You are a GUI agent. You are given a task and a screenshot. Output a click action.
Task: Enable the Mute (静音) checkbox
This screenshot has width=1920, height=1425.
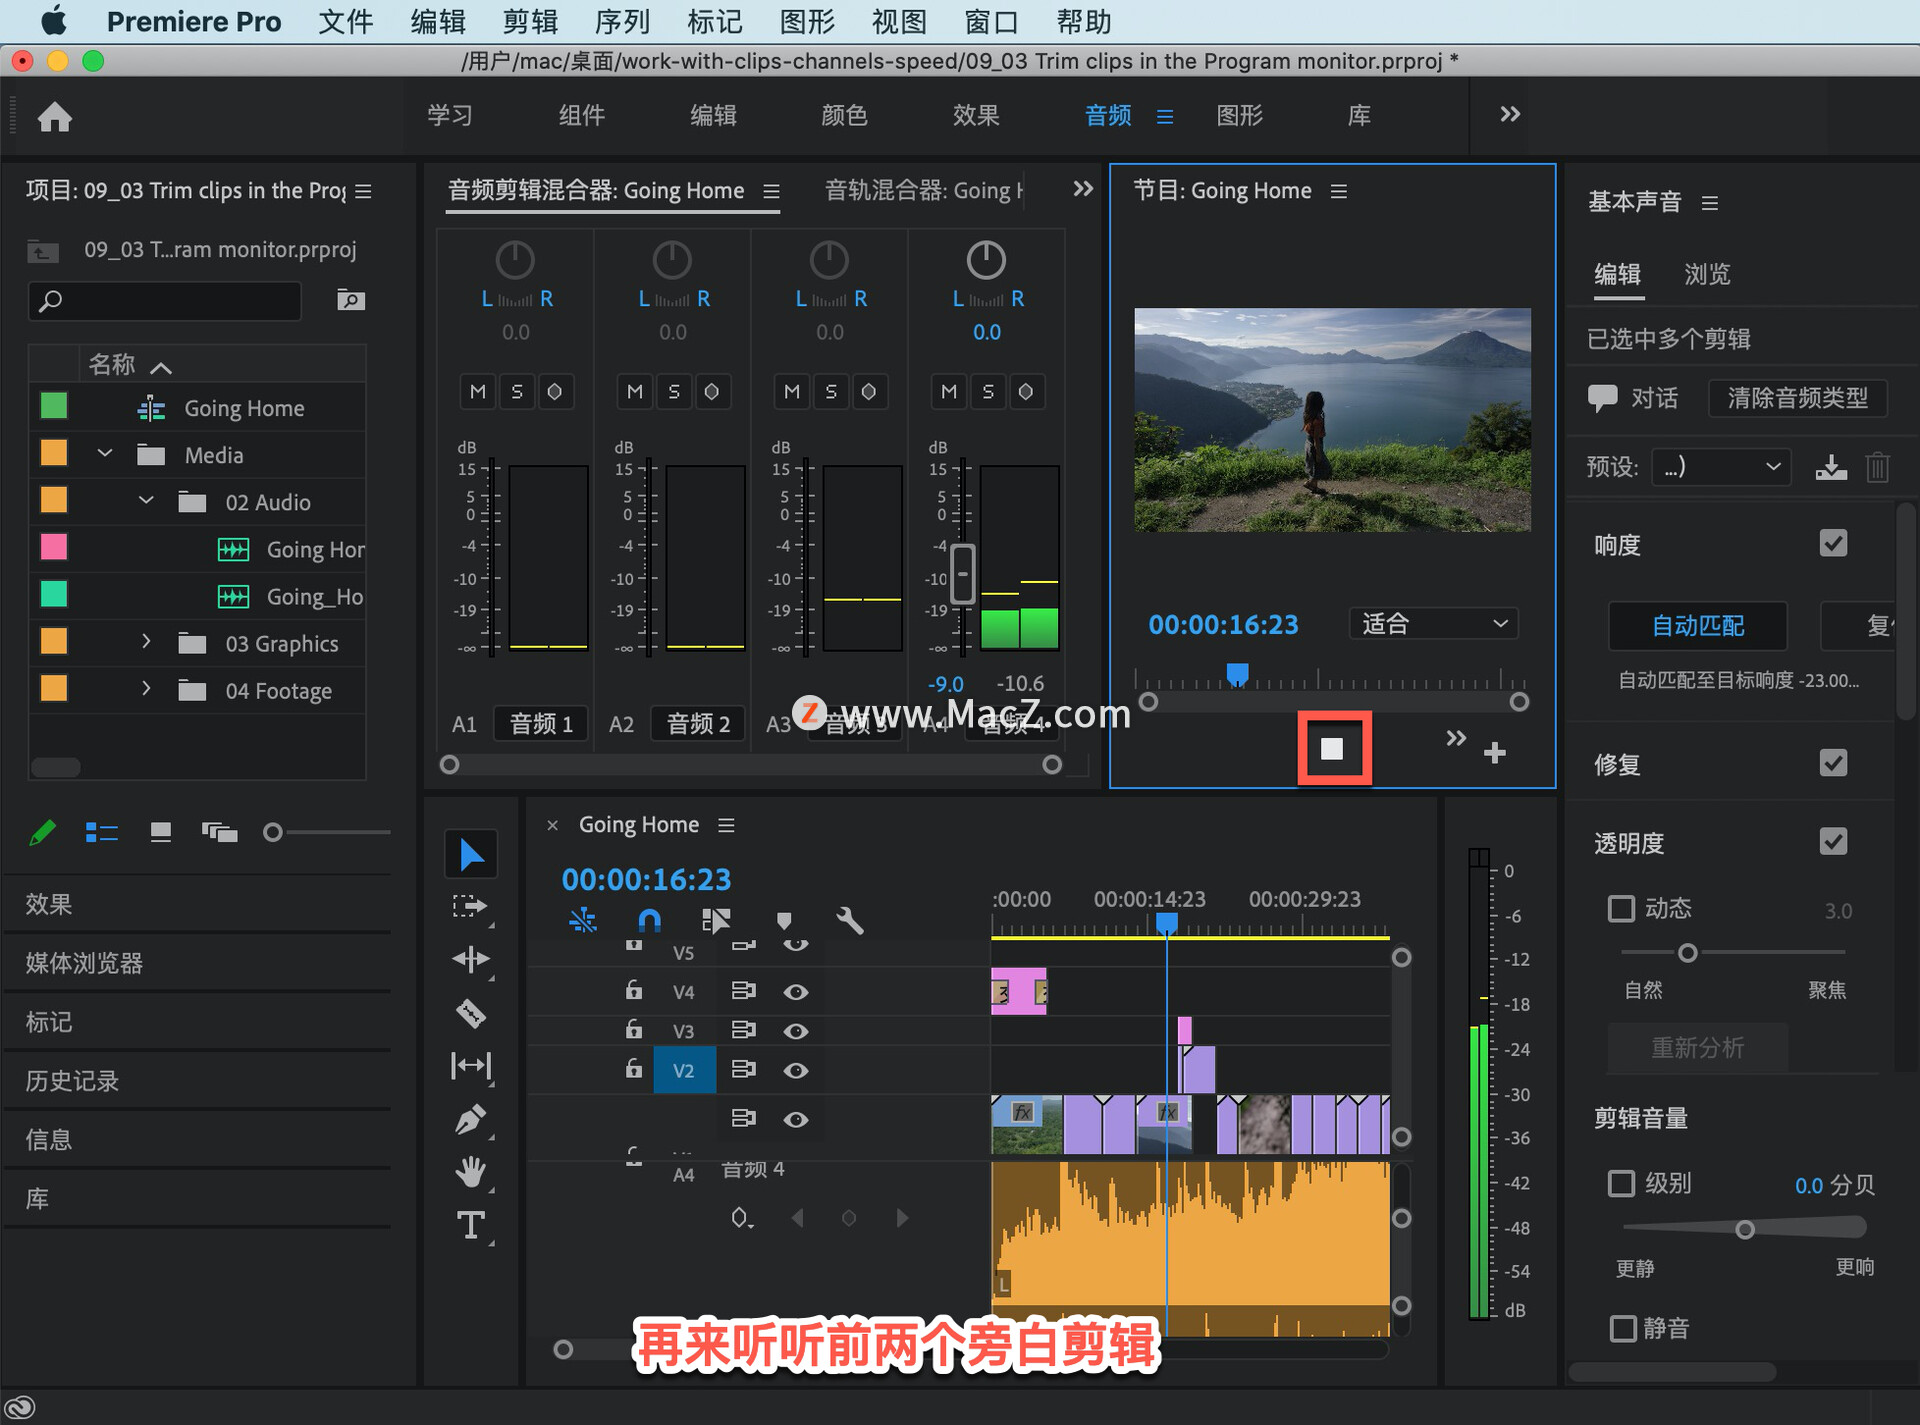[x=1622, y=1328]
